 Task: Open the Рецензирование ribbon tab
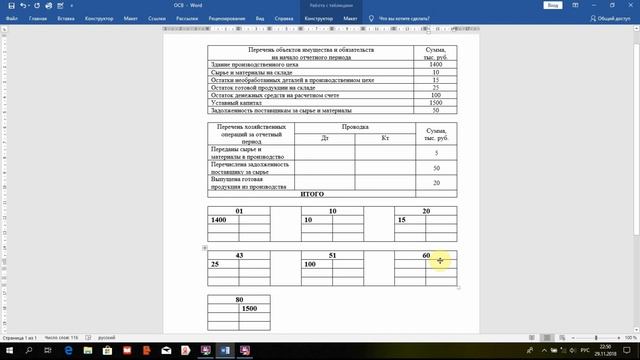pos(227,18)
